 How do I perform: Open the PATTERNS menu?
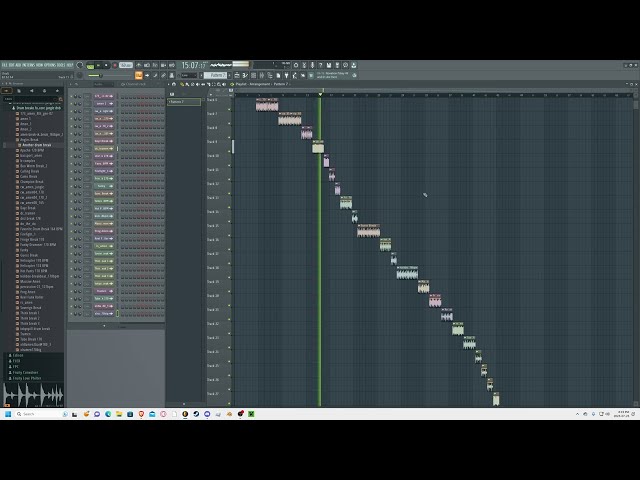point(29,65)
